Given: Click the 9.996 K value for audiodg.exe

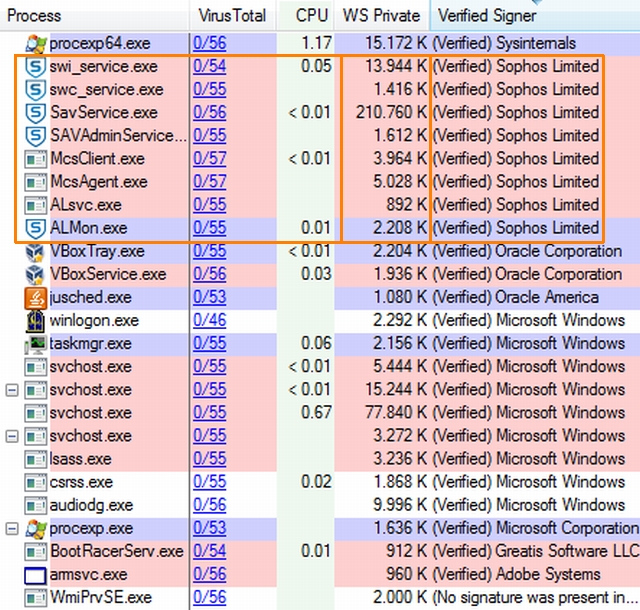Looking at the screenshot, I should 400,505.
